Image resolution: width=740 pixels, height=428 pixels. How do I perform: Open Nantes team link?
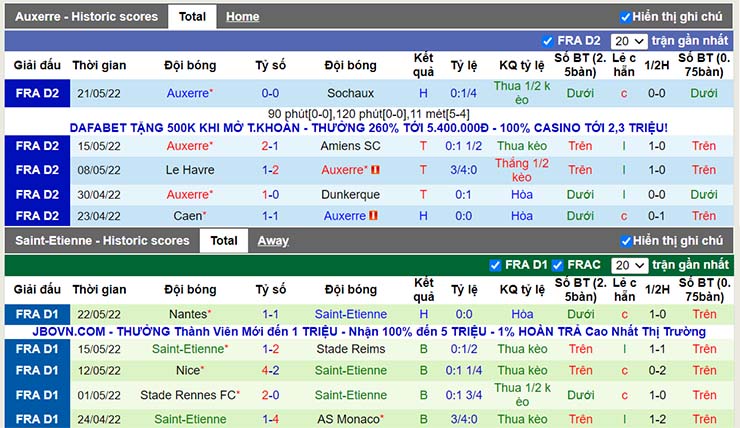pos(190,314)
